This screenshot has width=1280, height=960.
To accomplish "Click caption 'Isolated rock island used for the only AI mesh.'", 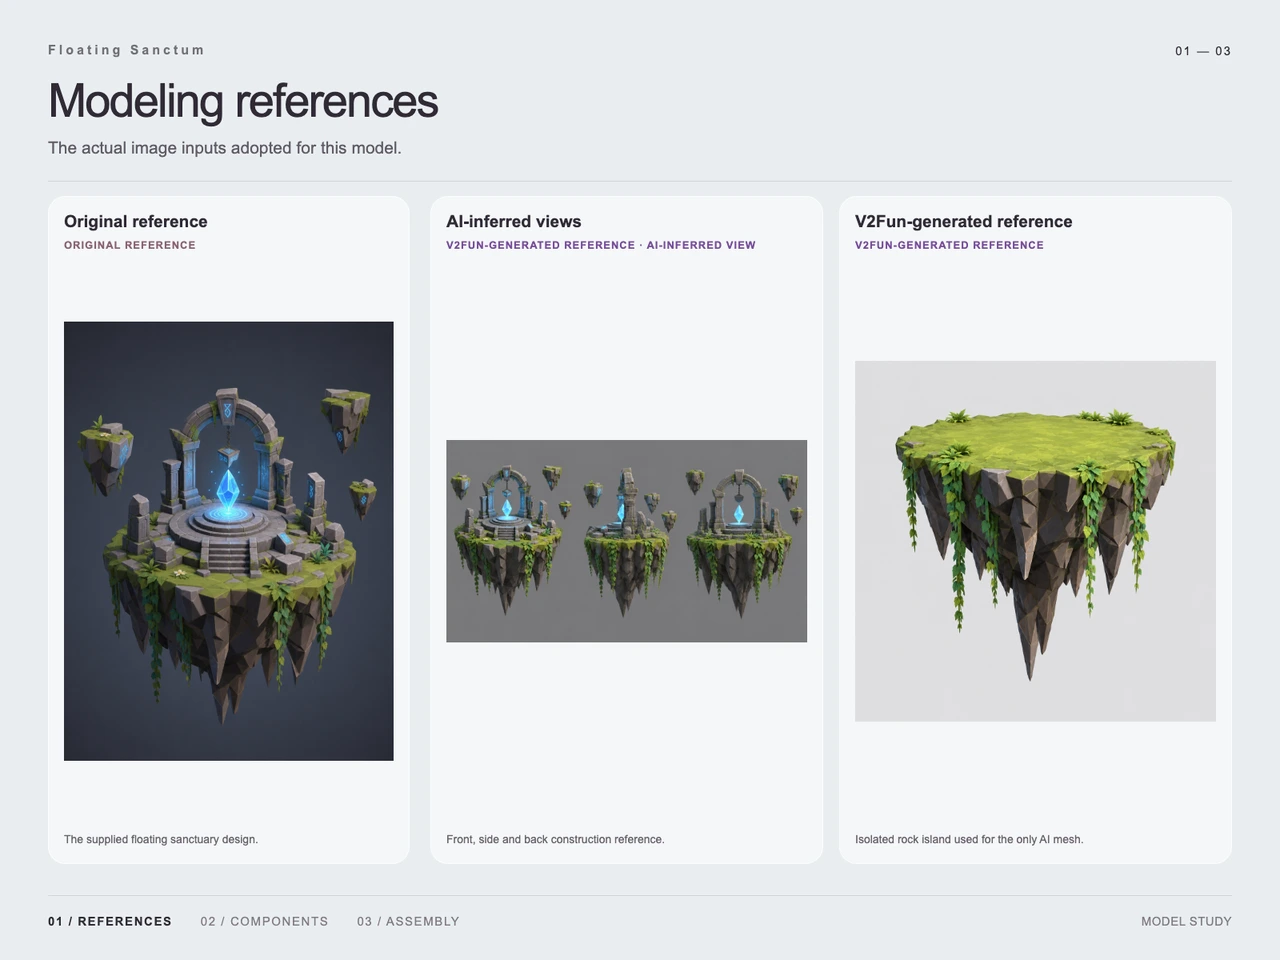I will pyautogui.click(x=969, y=839).
